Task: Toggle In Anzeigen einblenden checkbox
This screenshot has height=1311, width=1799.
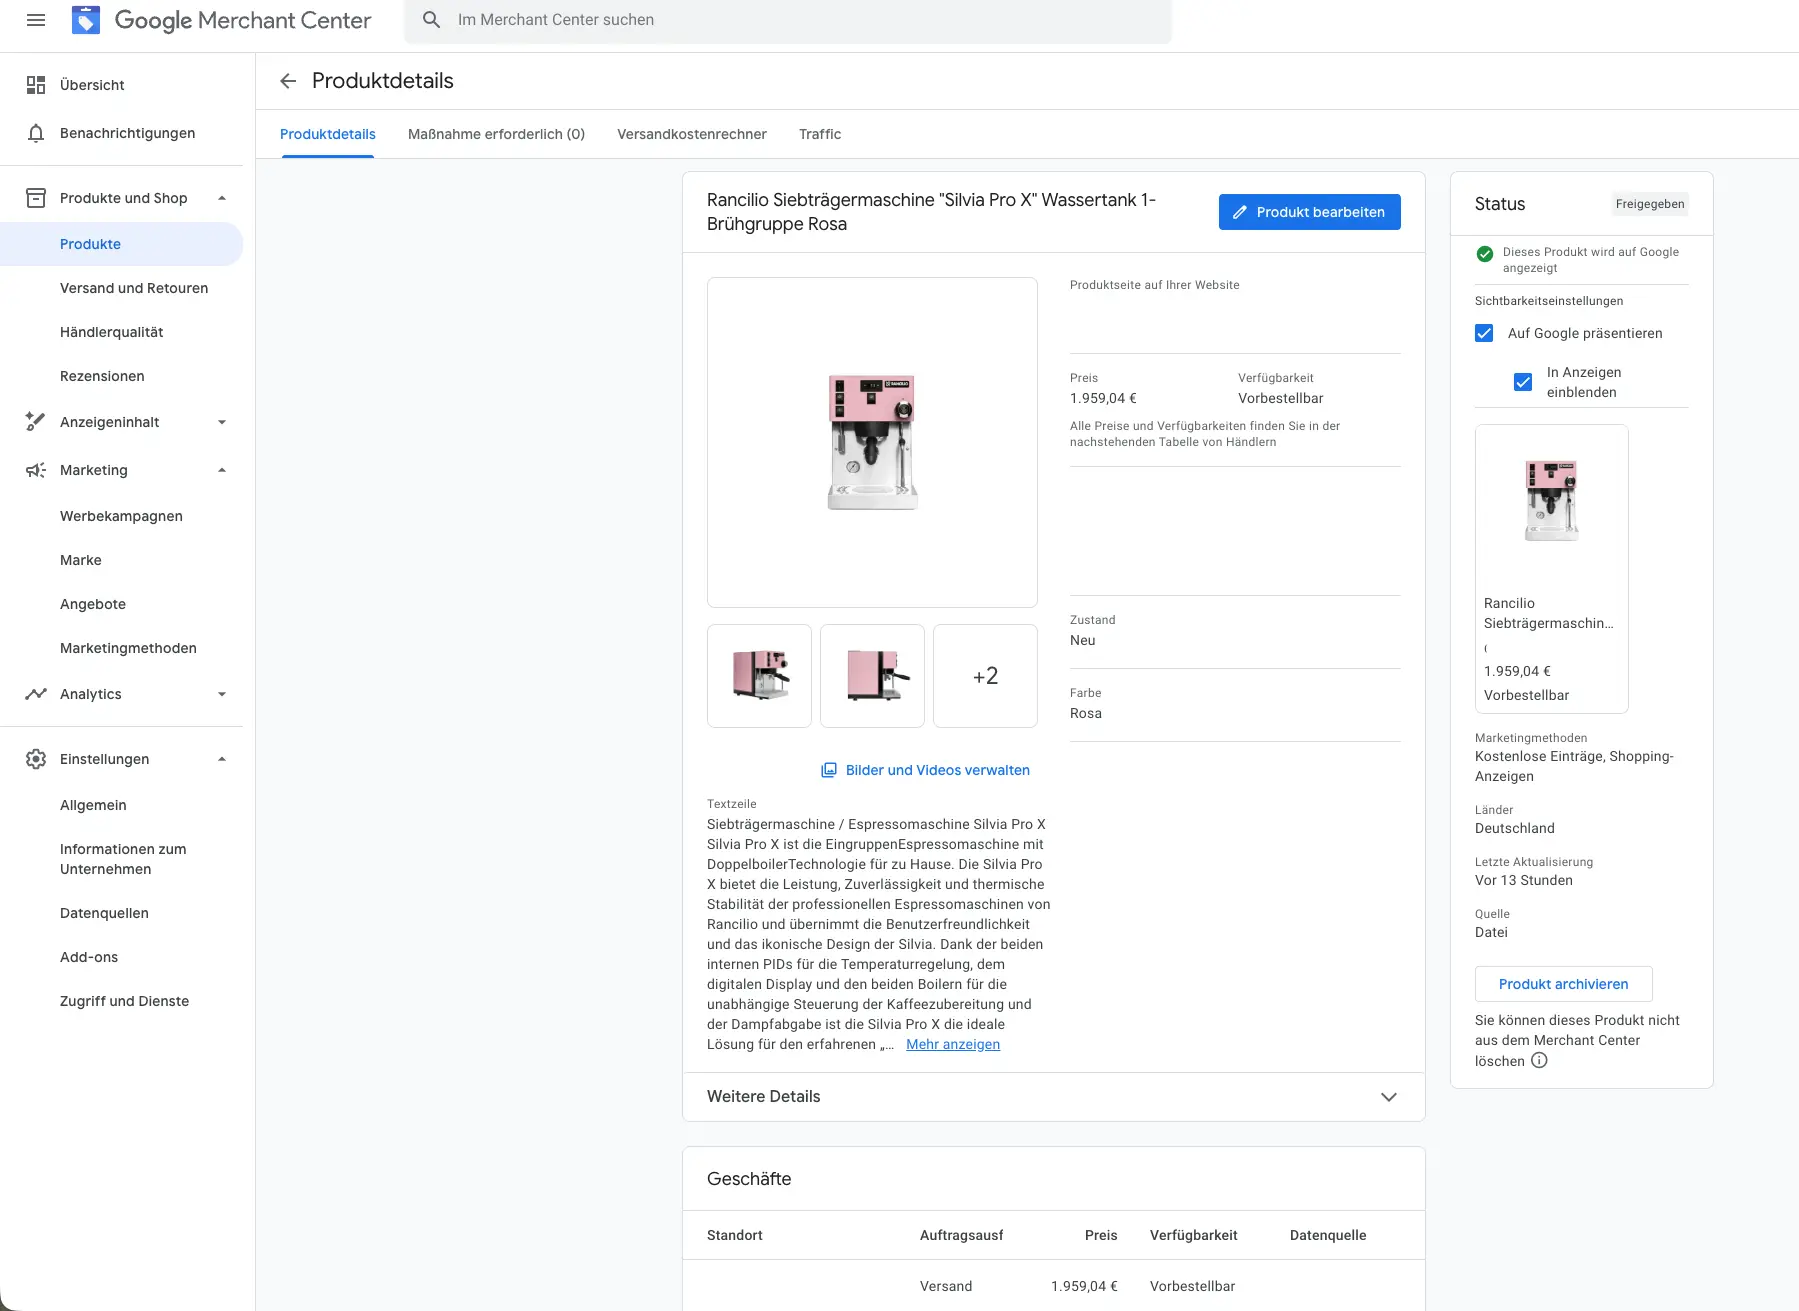Action: point(1523,382)
